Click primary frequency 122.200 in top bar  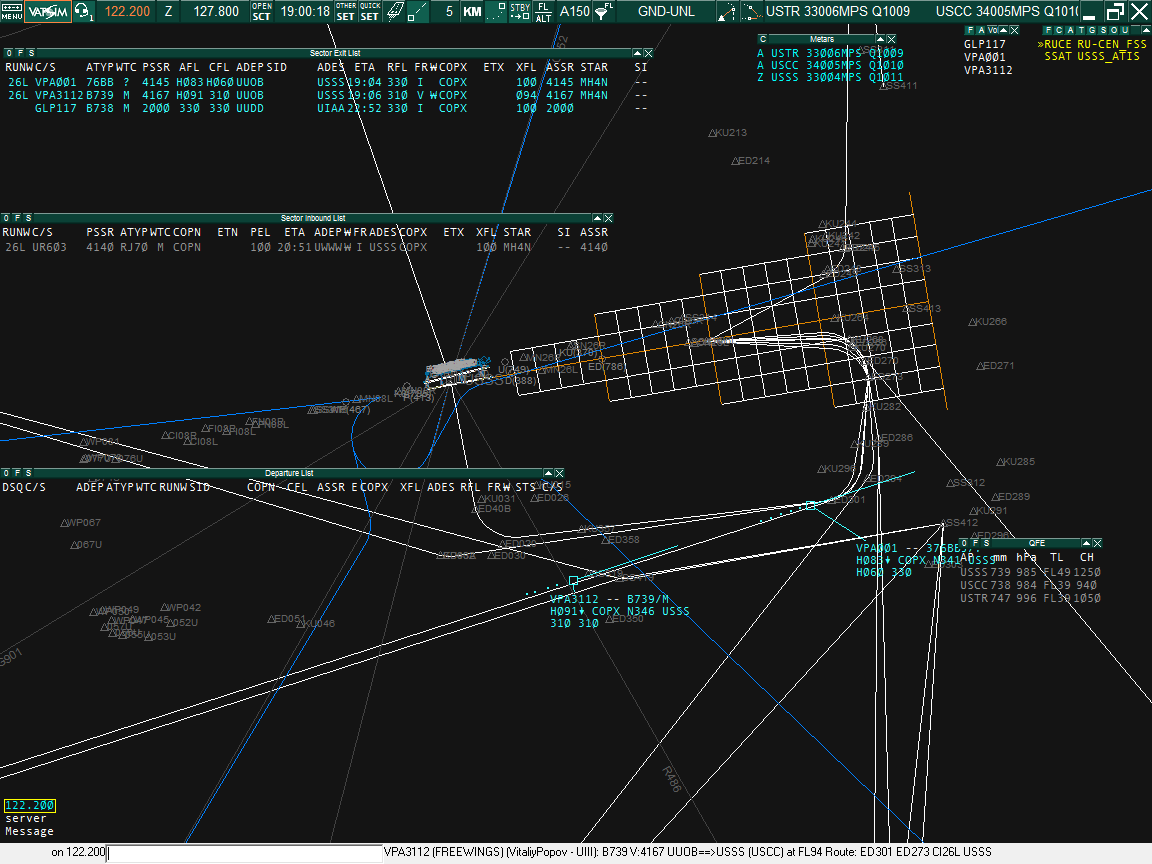[x=127, y=11]
